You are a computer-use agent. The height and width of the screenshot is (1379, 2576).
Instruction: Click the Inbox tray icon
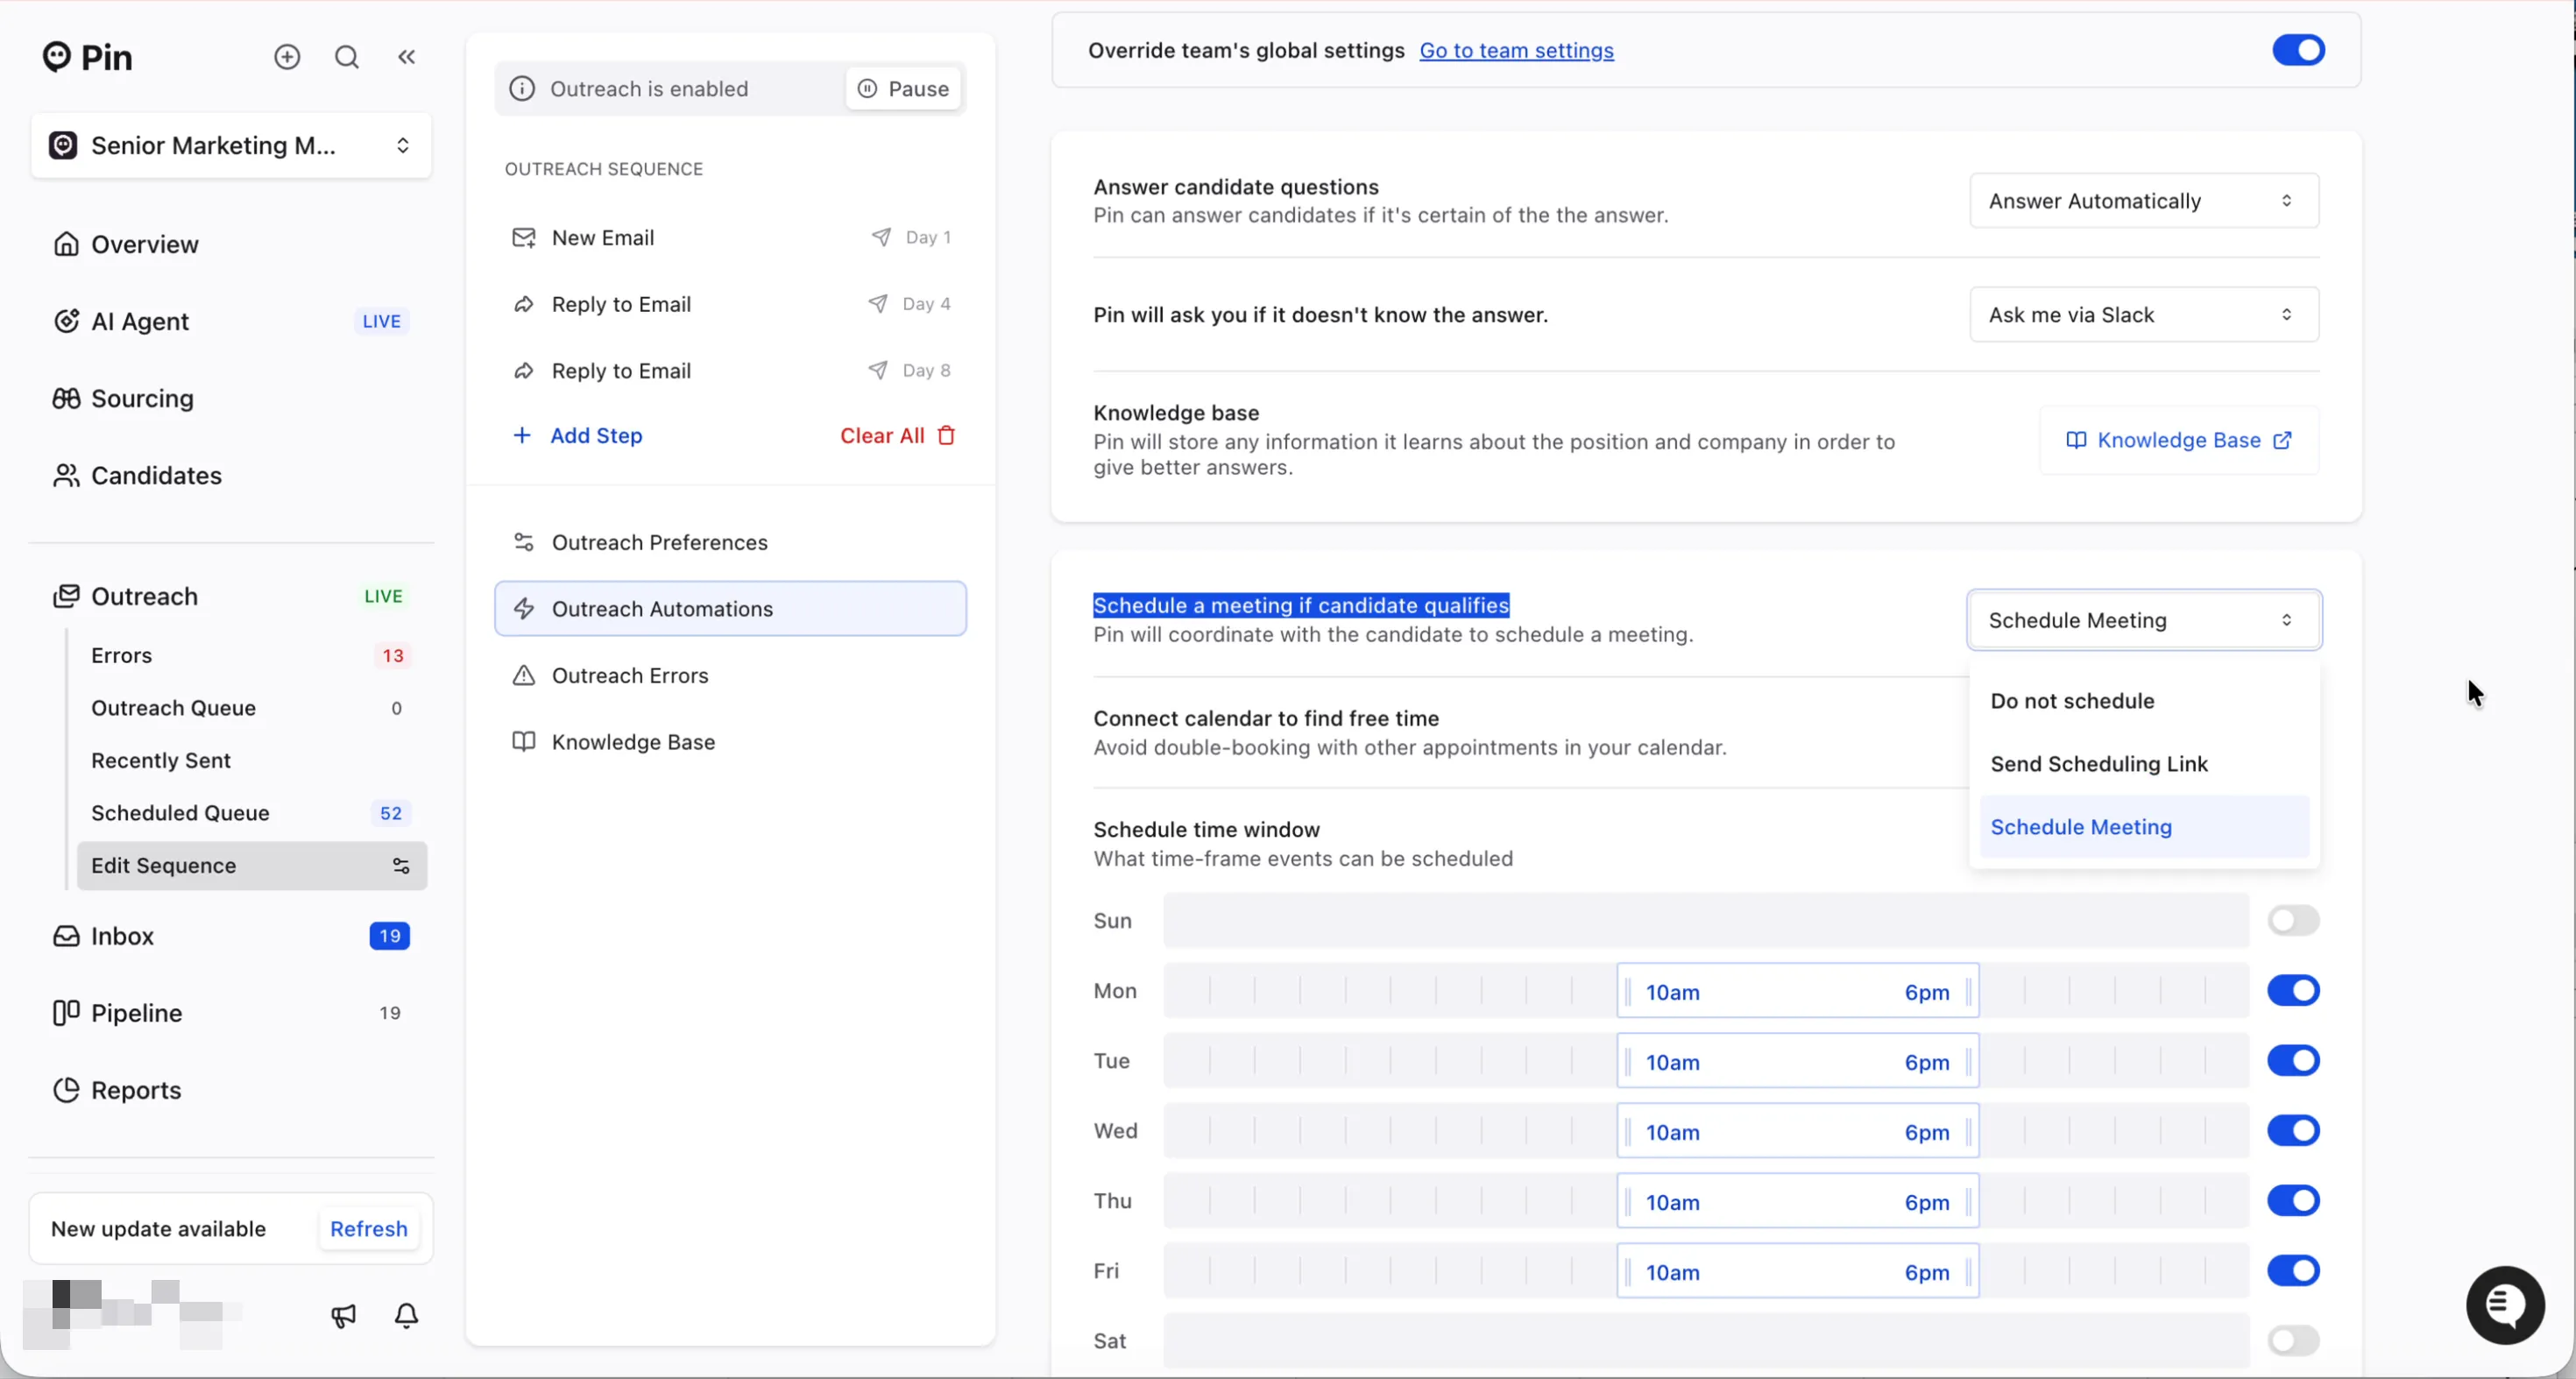click(x=66, y=936)
